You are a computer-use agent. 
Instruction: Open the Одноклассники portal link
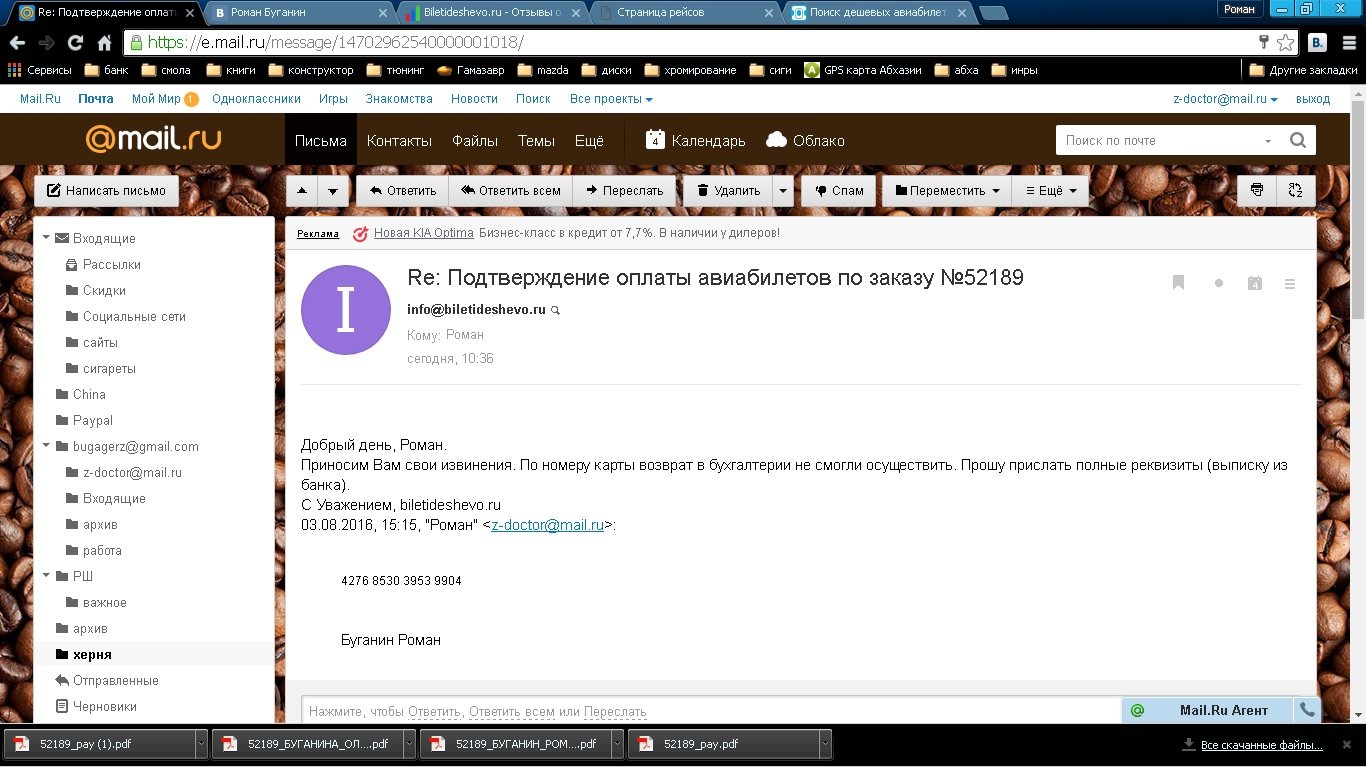pos(256,99)
